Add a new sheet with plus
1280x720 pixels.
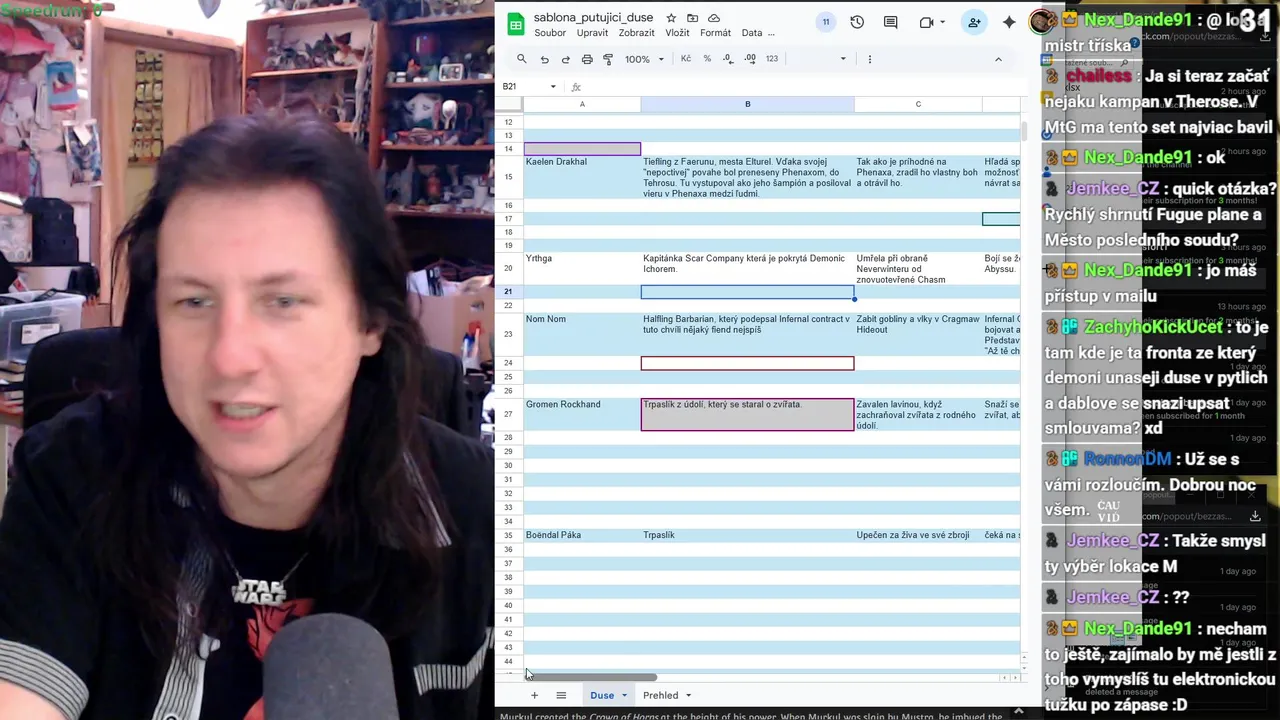pyautogui.click(x=534, y=695)
